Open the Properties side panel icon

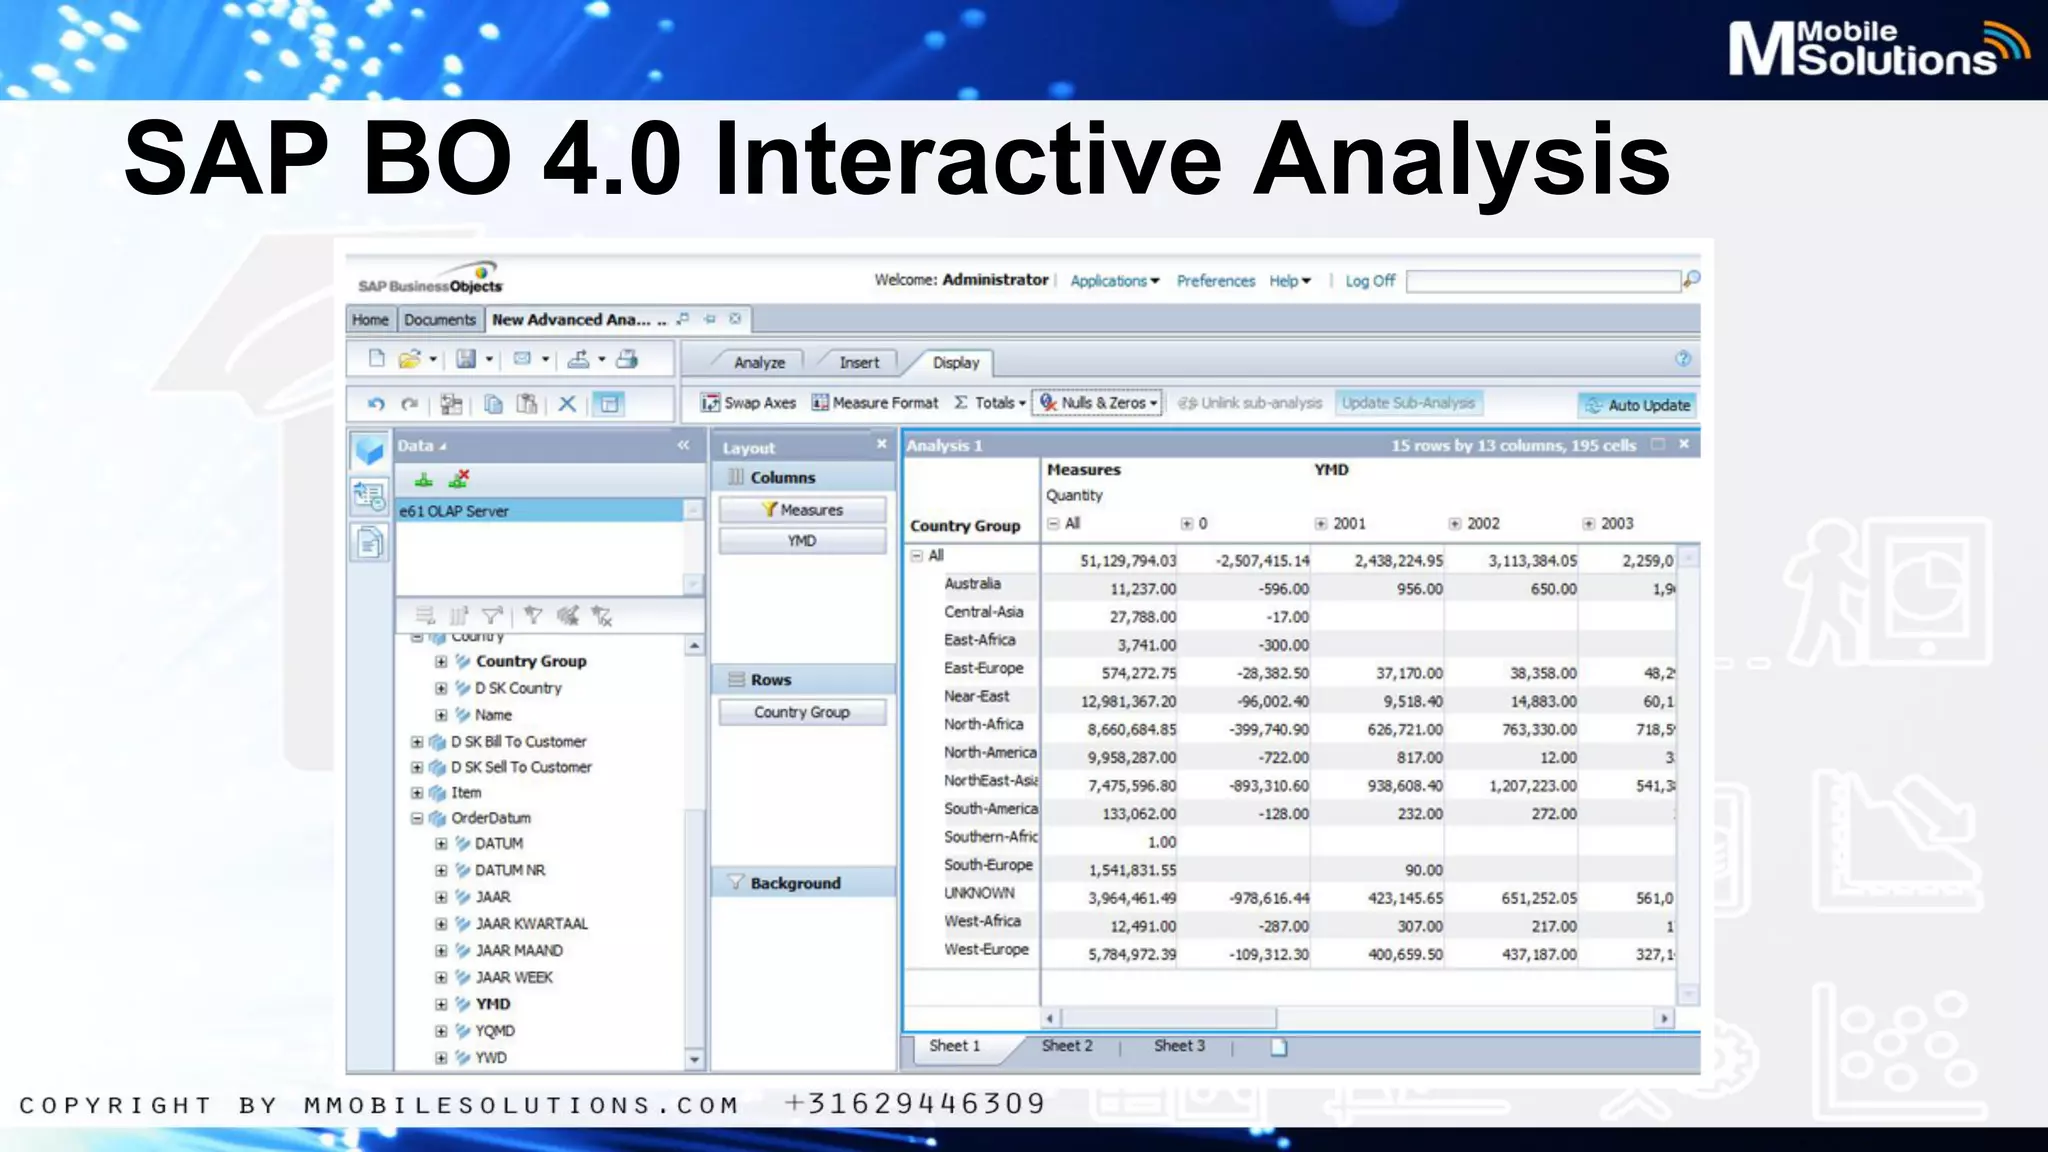pyautogui.click(x=369, y=495)
